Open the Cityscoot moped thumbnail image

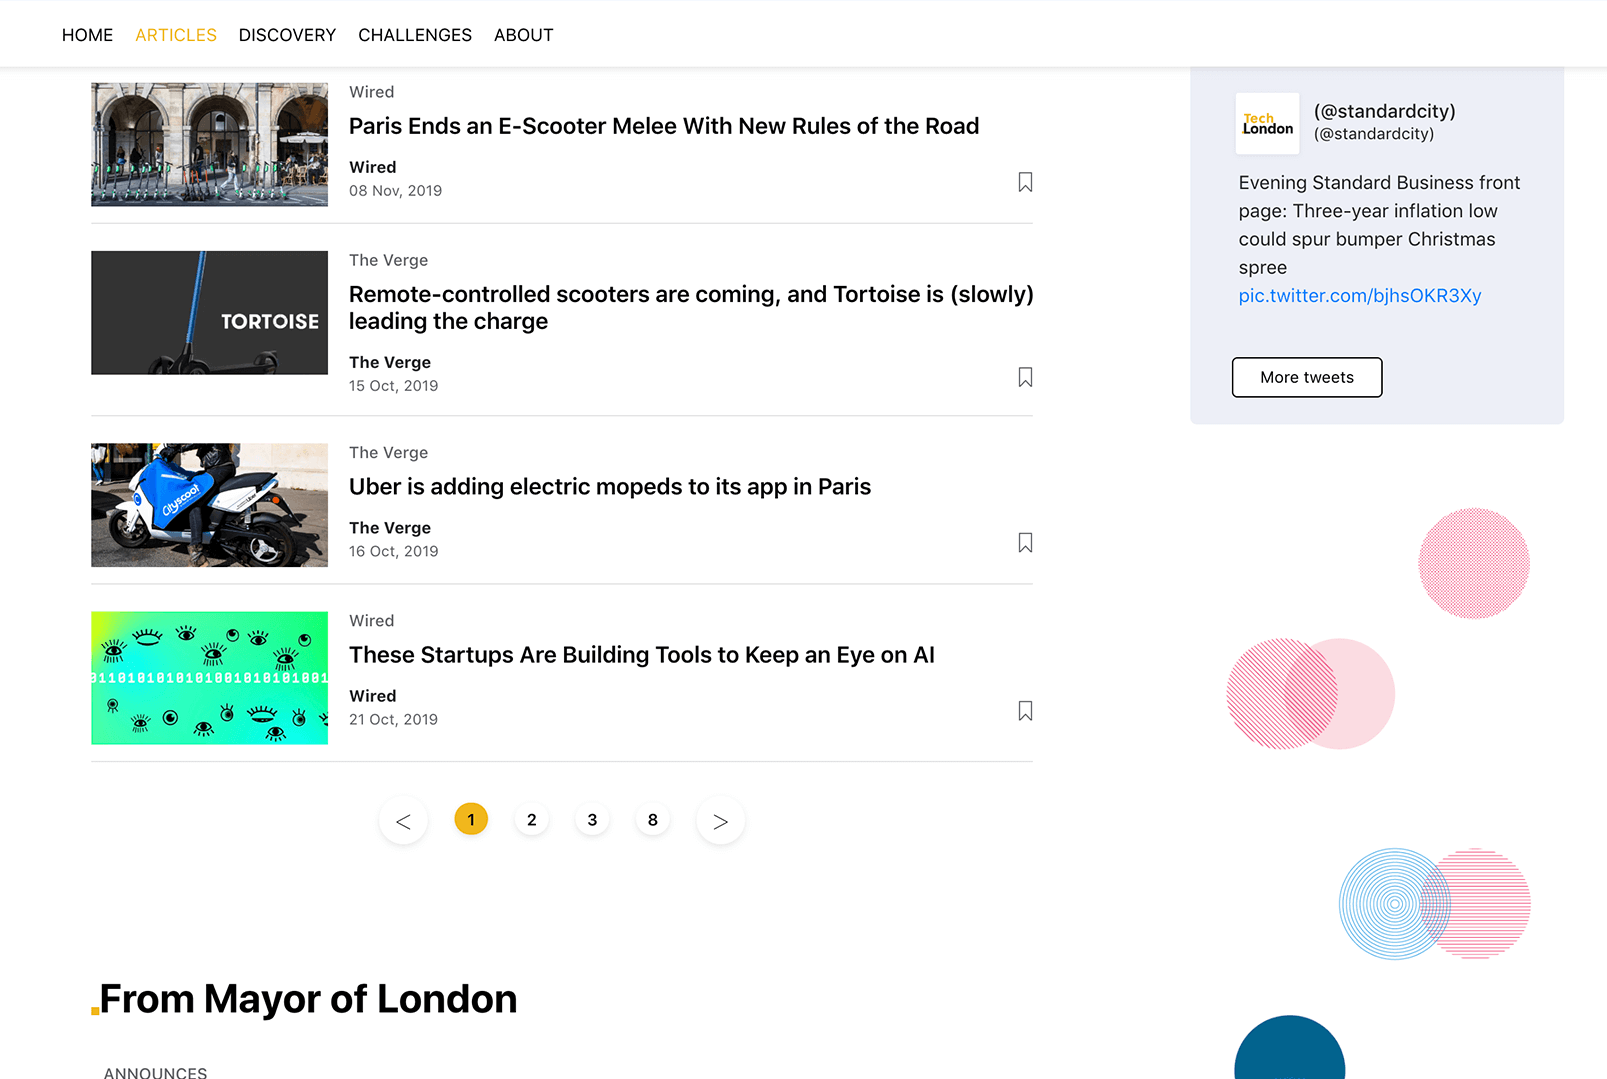(x=209, y=505)
